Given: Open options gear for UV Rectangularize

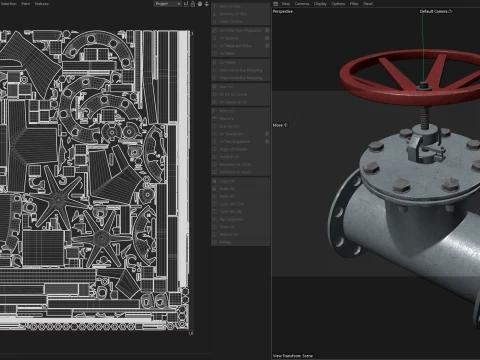Looking at the screenshot, I should pos(267,141).
